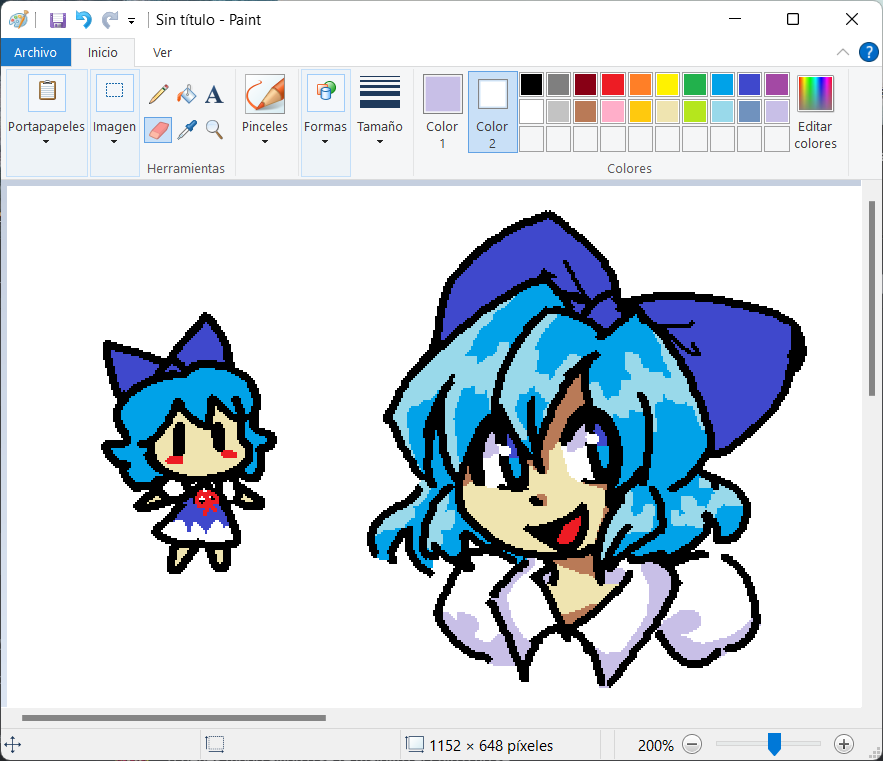883x761 pixels.
Task: Expand the Portapapeles dropdown arrow
Action: (x=46, y=141)
